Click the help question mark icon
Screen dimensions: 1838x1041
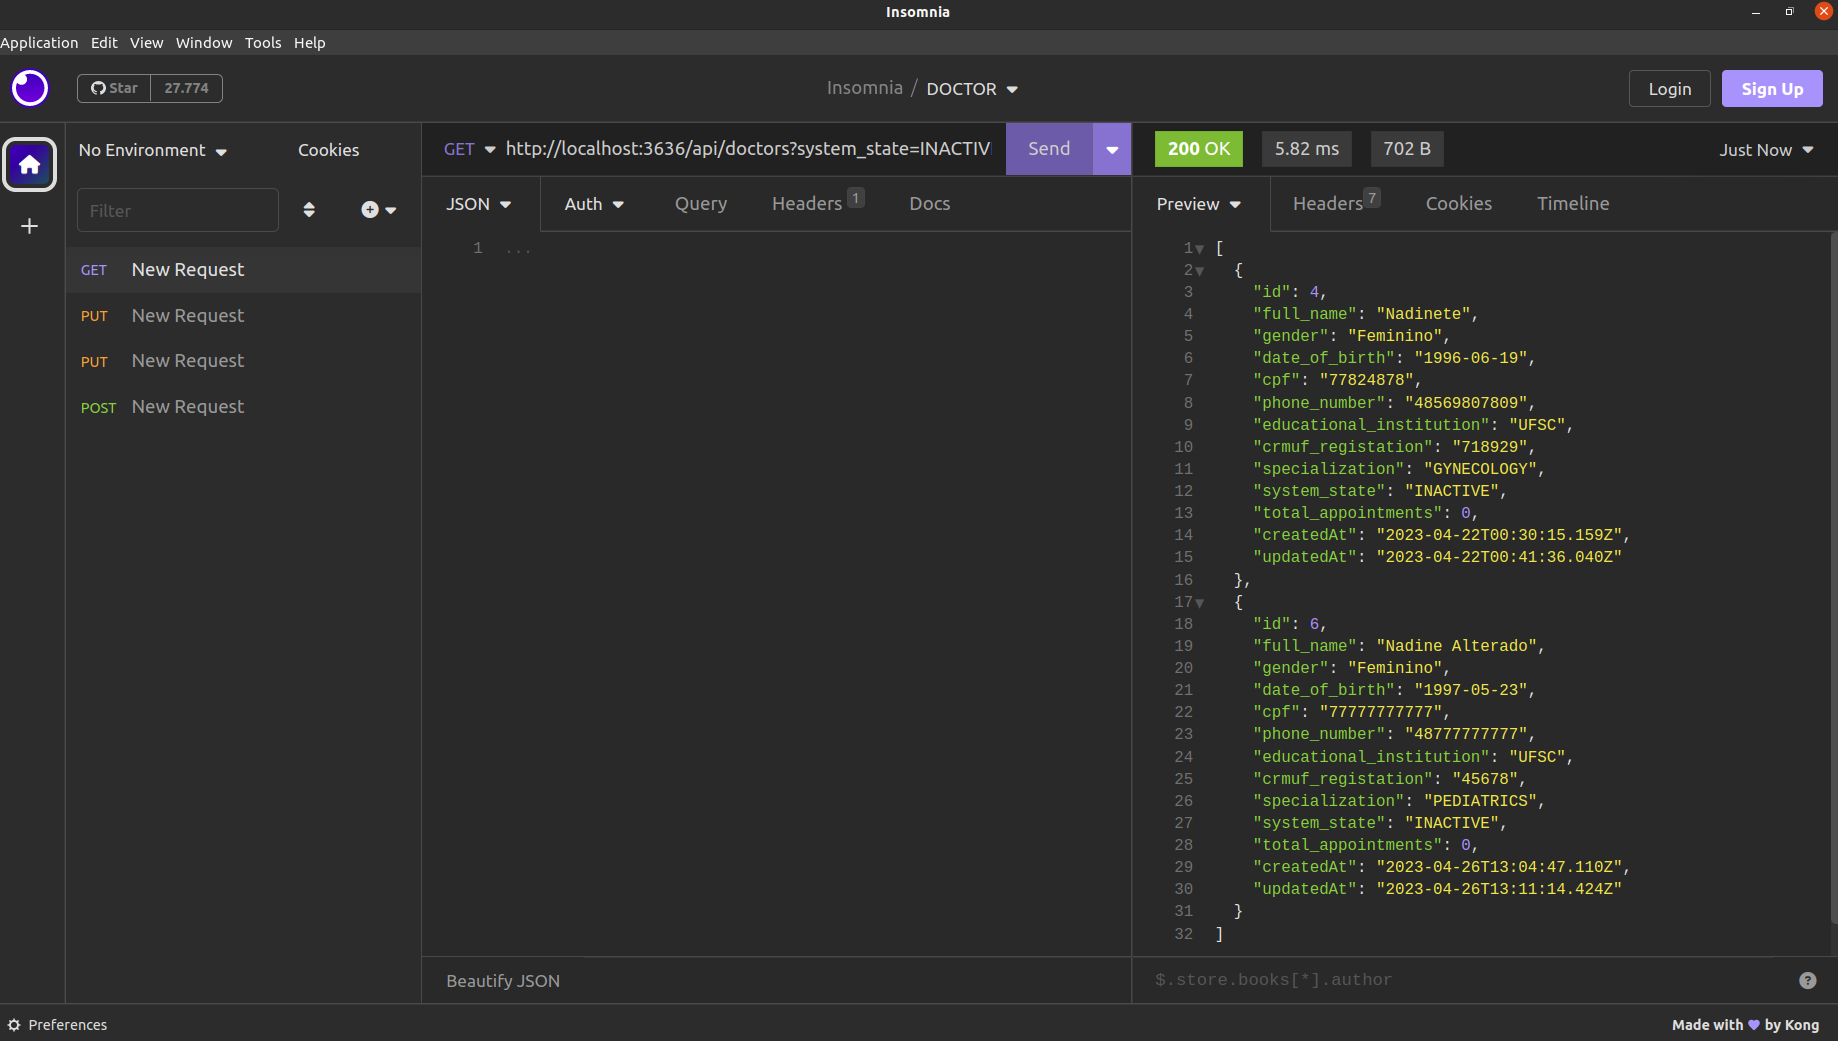coord(1807,980)
